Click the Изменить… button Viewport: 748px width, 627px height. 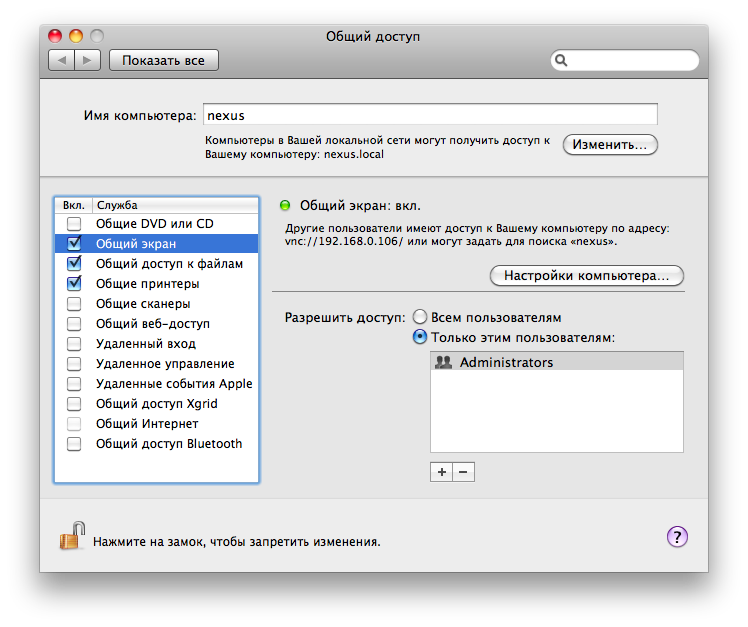[x=610, y=145]
